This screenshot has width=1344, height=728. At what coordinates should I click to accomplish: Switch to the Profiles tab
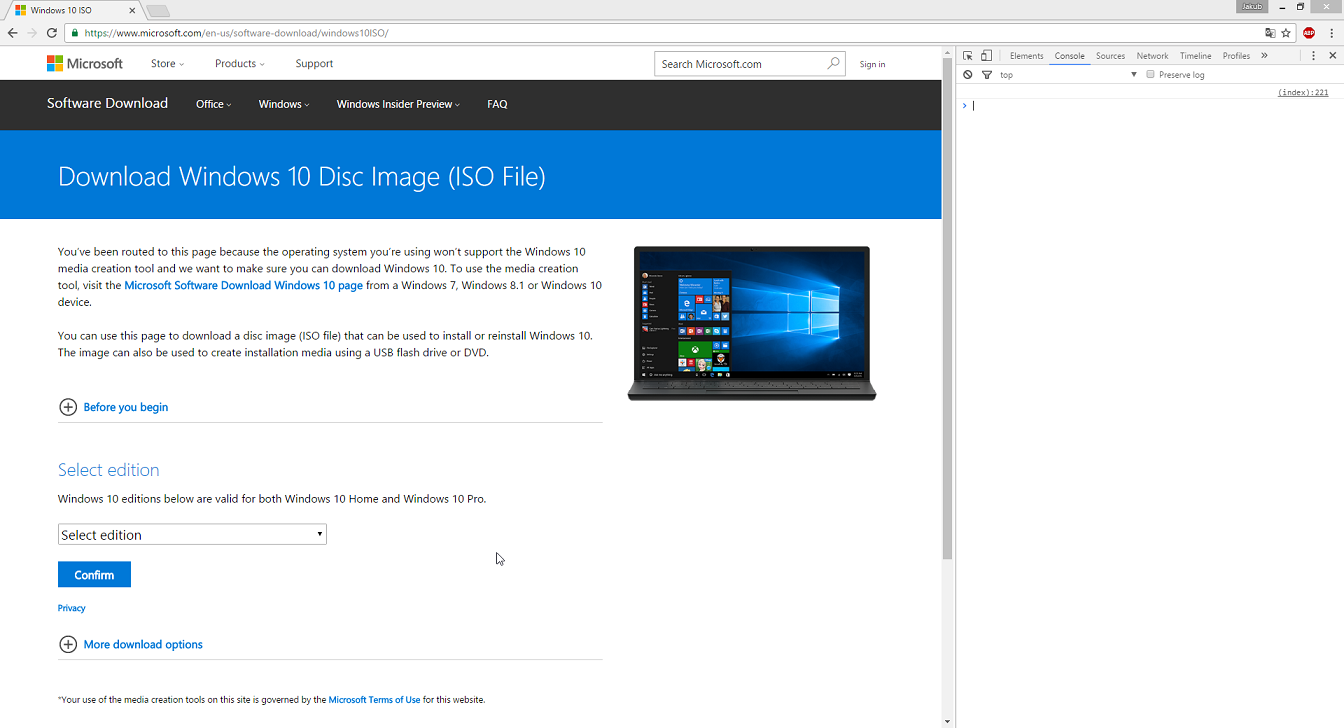coord(1236,56)
